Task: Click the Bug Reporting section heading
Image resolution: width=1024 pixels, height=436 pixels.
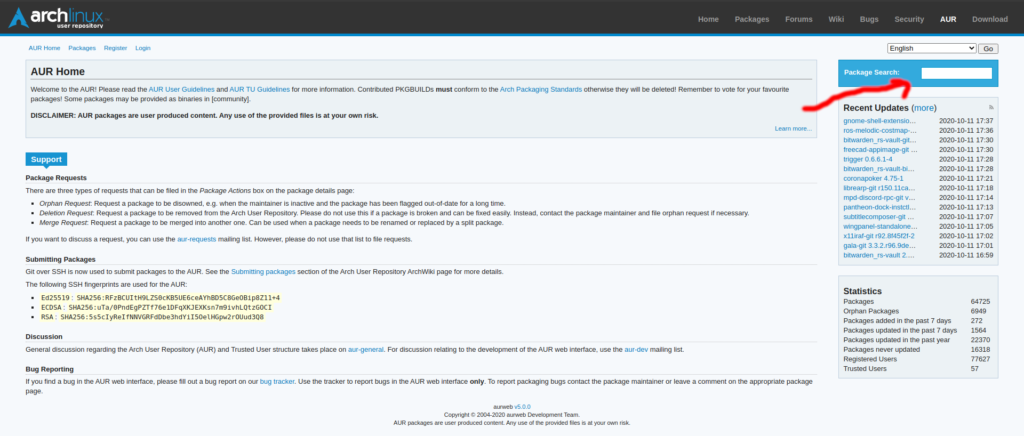Action: click(50, 369)
